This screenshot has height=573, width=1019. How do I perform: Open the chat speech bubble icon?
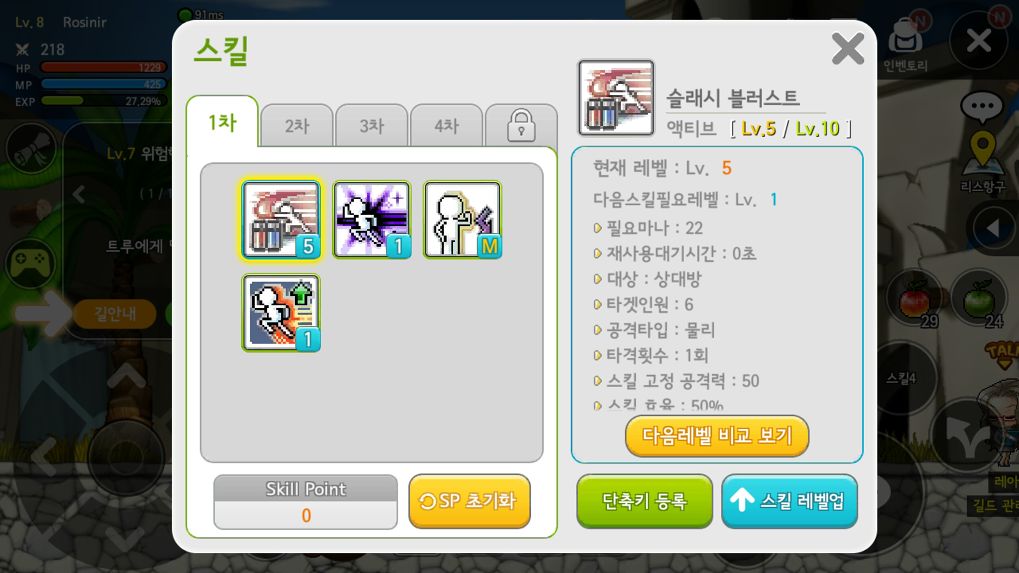click(x=981, y=107)
